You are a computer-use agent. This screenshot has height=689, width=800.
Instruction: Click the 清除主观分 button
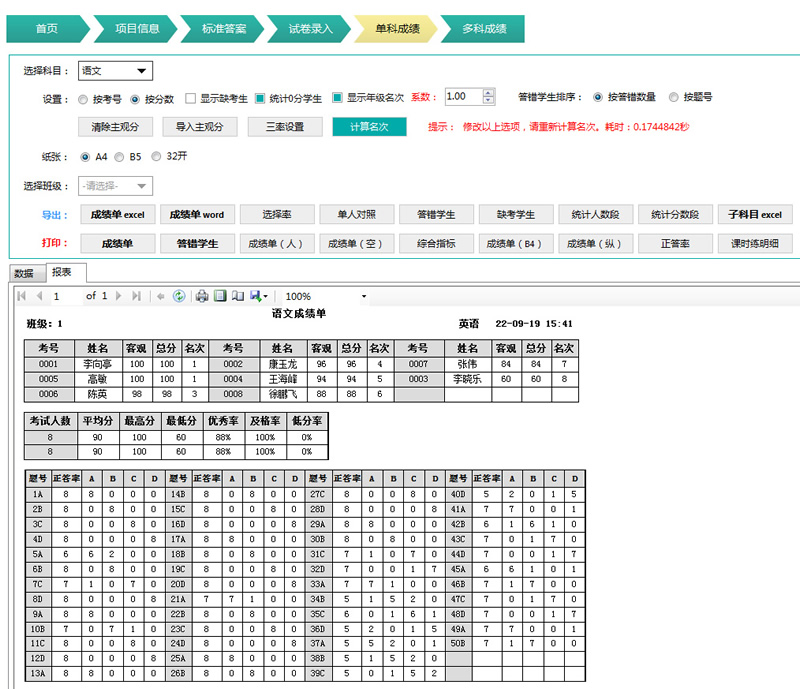[x=115, y=127]
